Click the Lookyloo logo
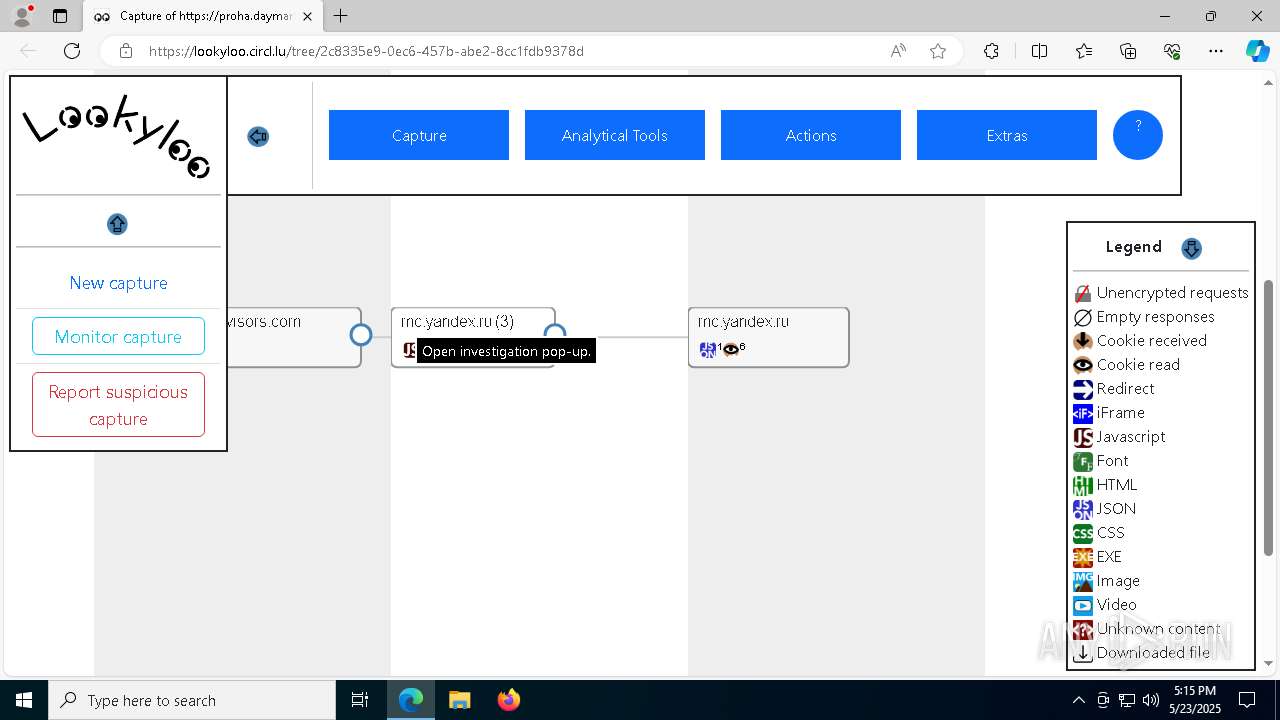Viewport: 1280px width, 720px height. click(x=117, y=136)
